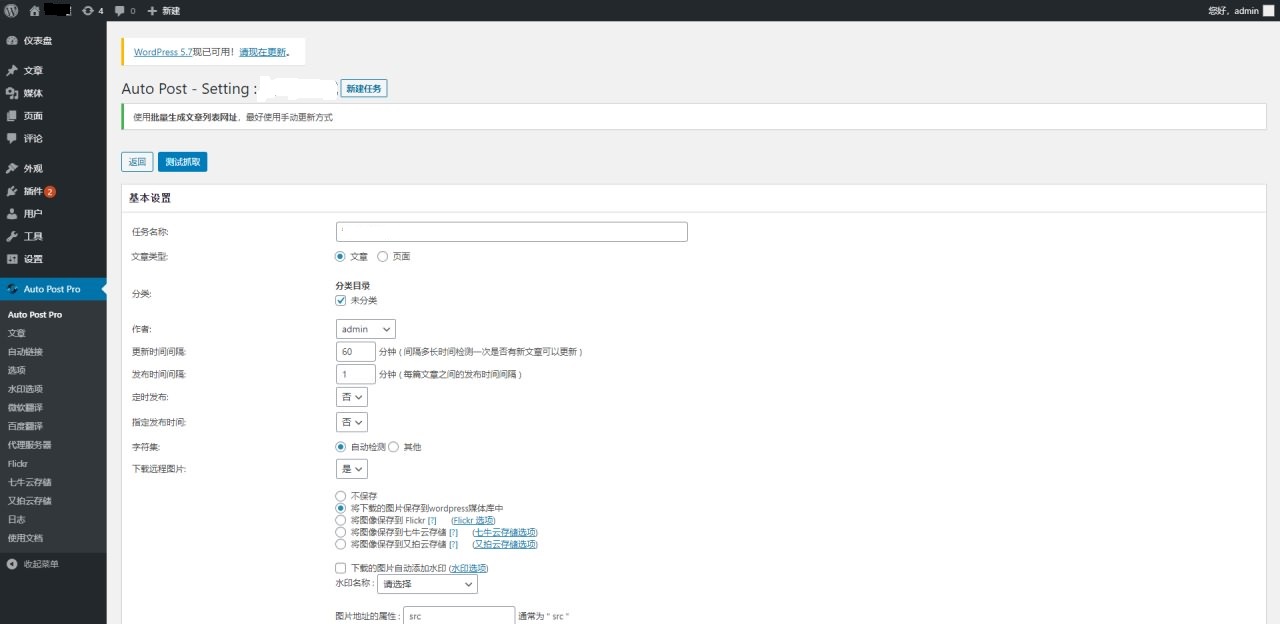Screen dimensions: 1280x624
Task: Click the admin avatar thumbnail
Action: (1269, 10)
